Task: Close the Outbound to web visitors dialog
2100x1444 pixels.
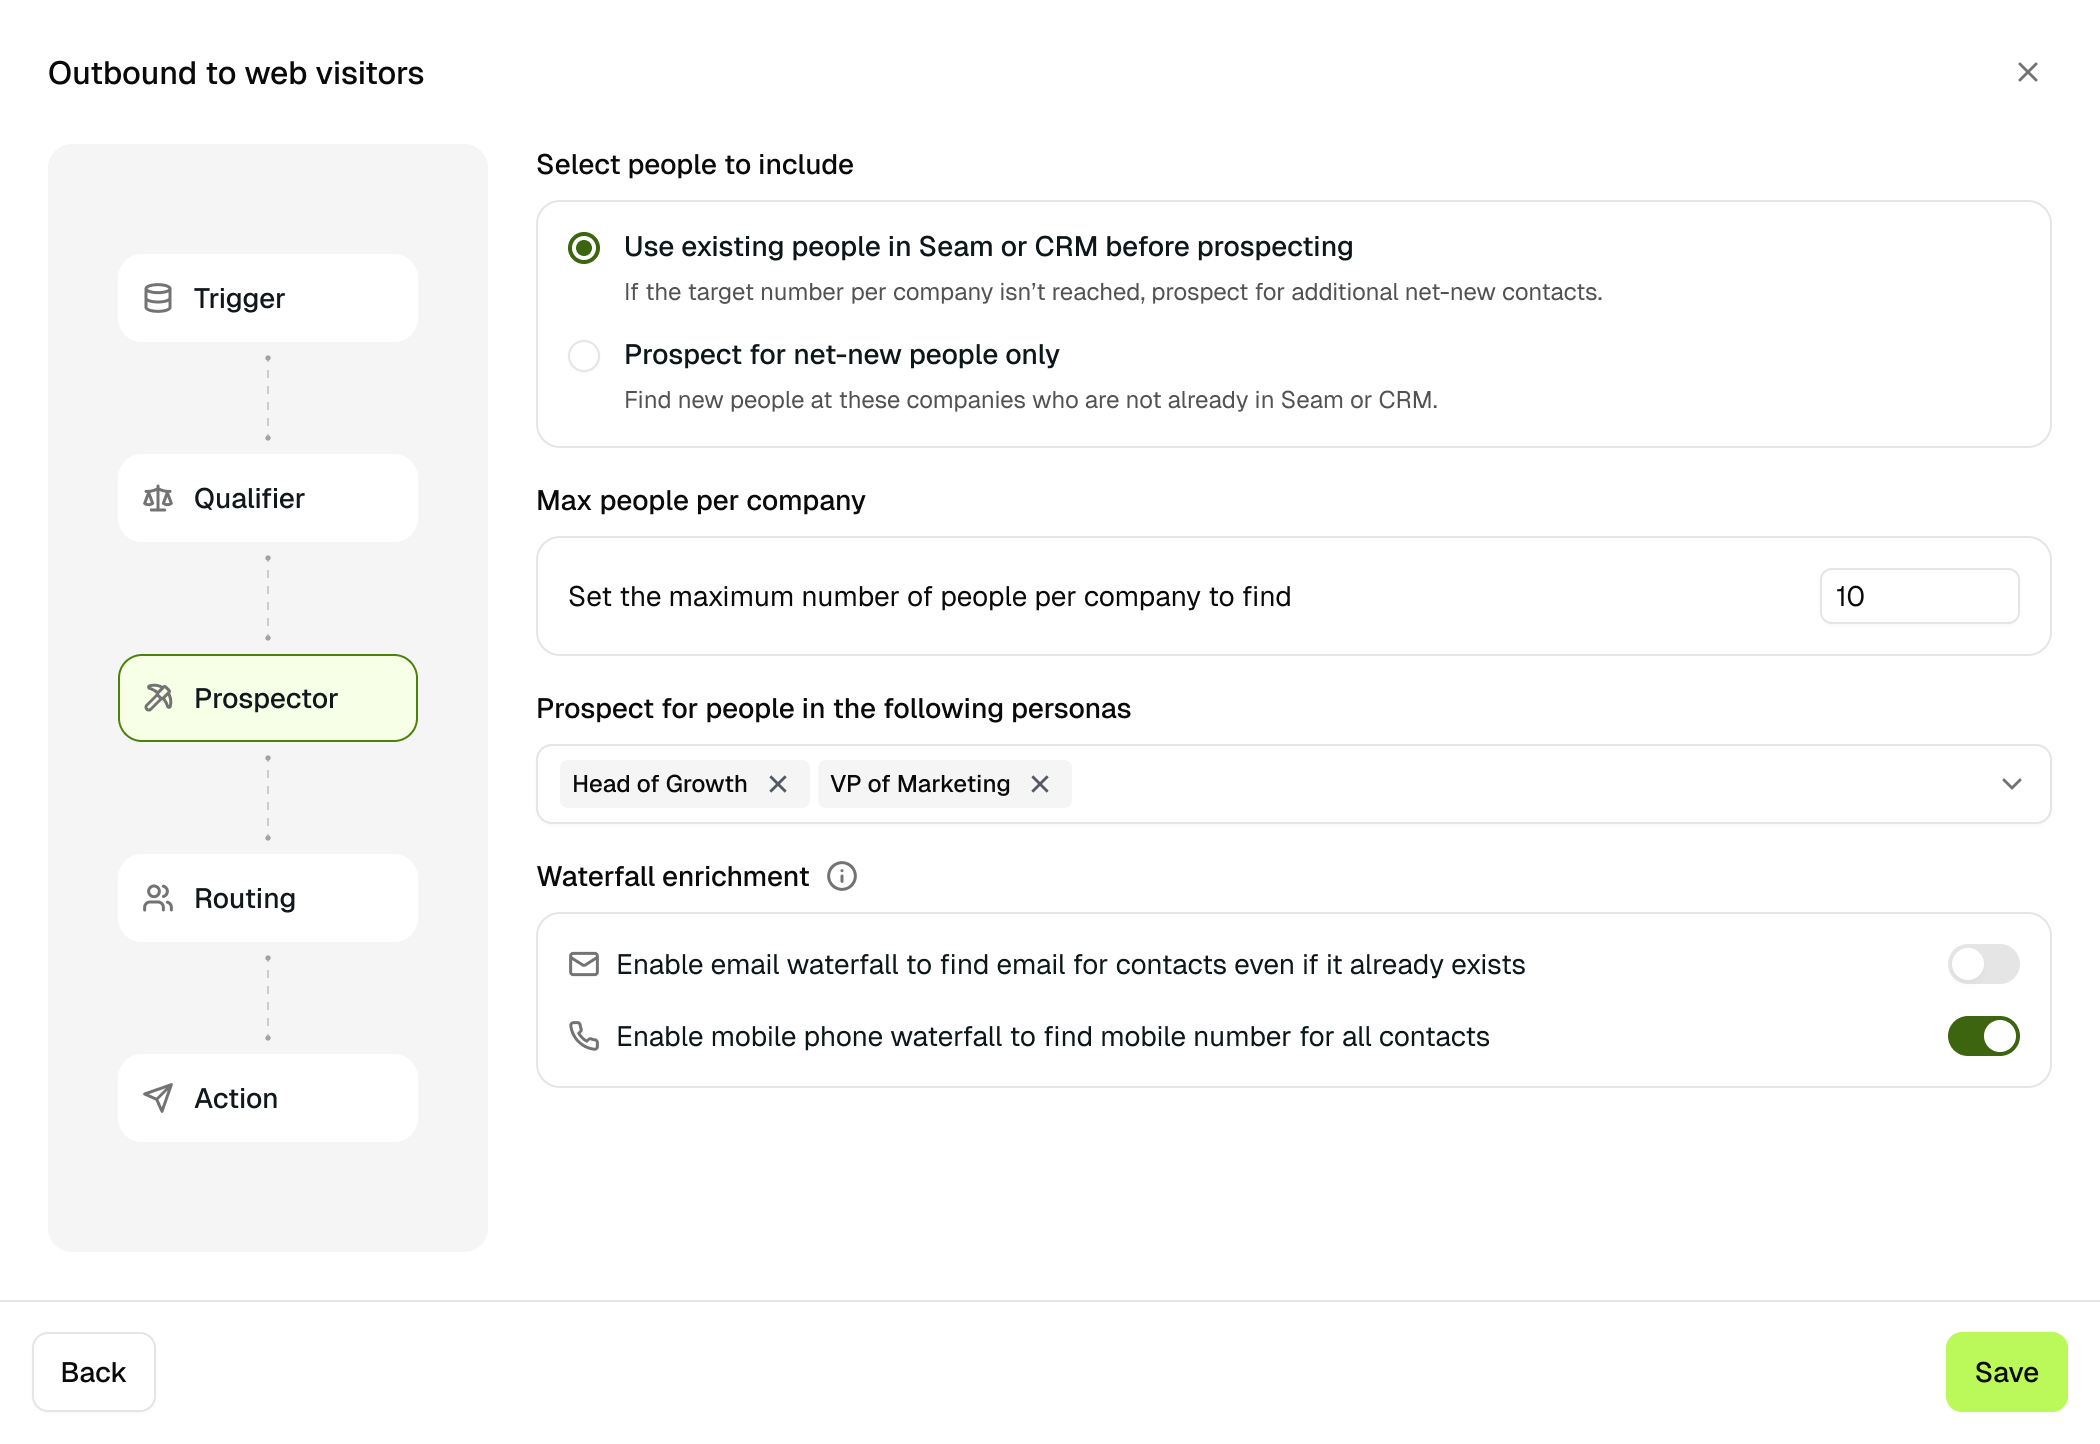Action: coord(2028,72)
